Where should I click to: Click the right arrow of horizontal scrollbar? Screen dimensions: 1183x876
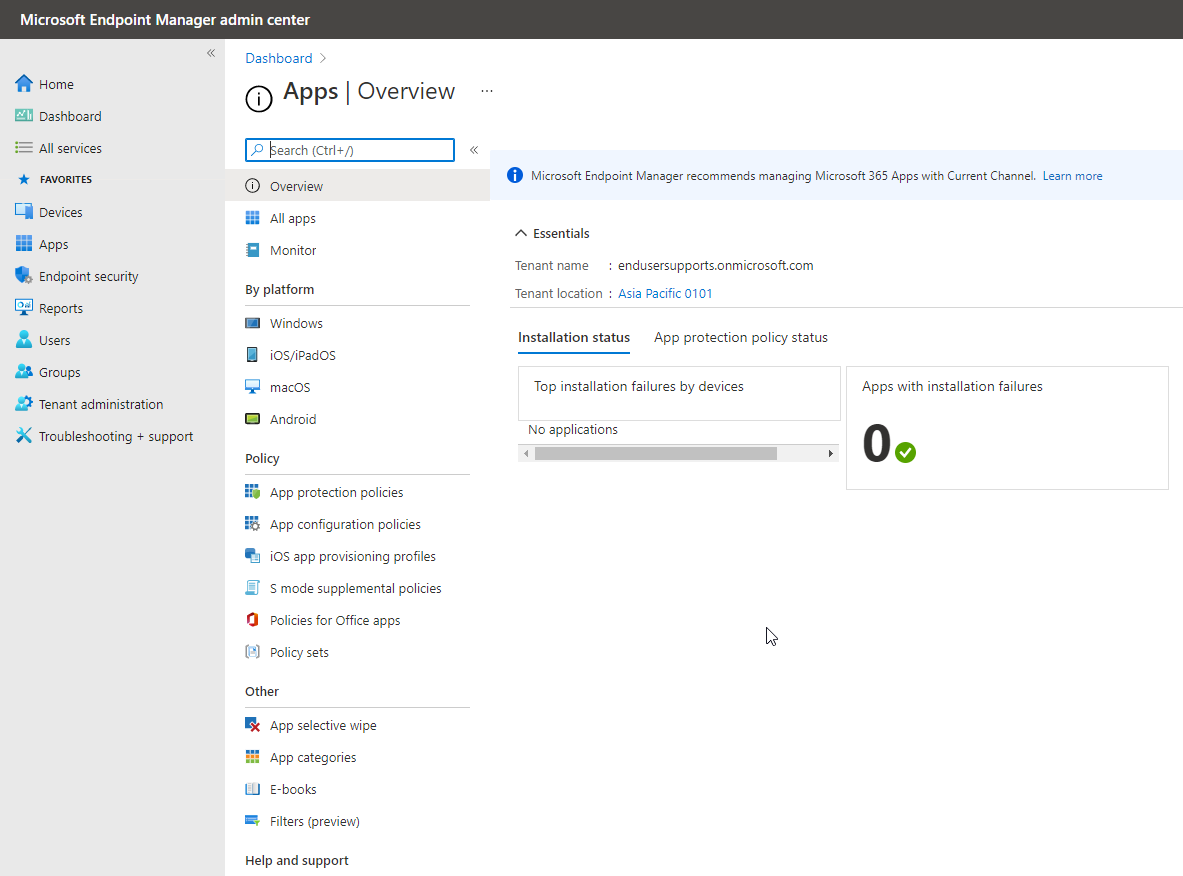point(830,453)
